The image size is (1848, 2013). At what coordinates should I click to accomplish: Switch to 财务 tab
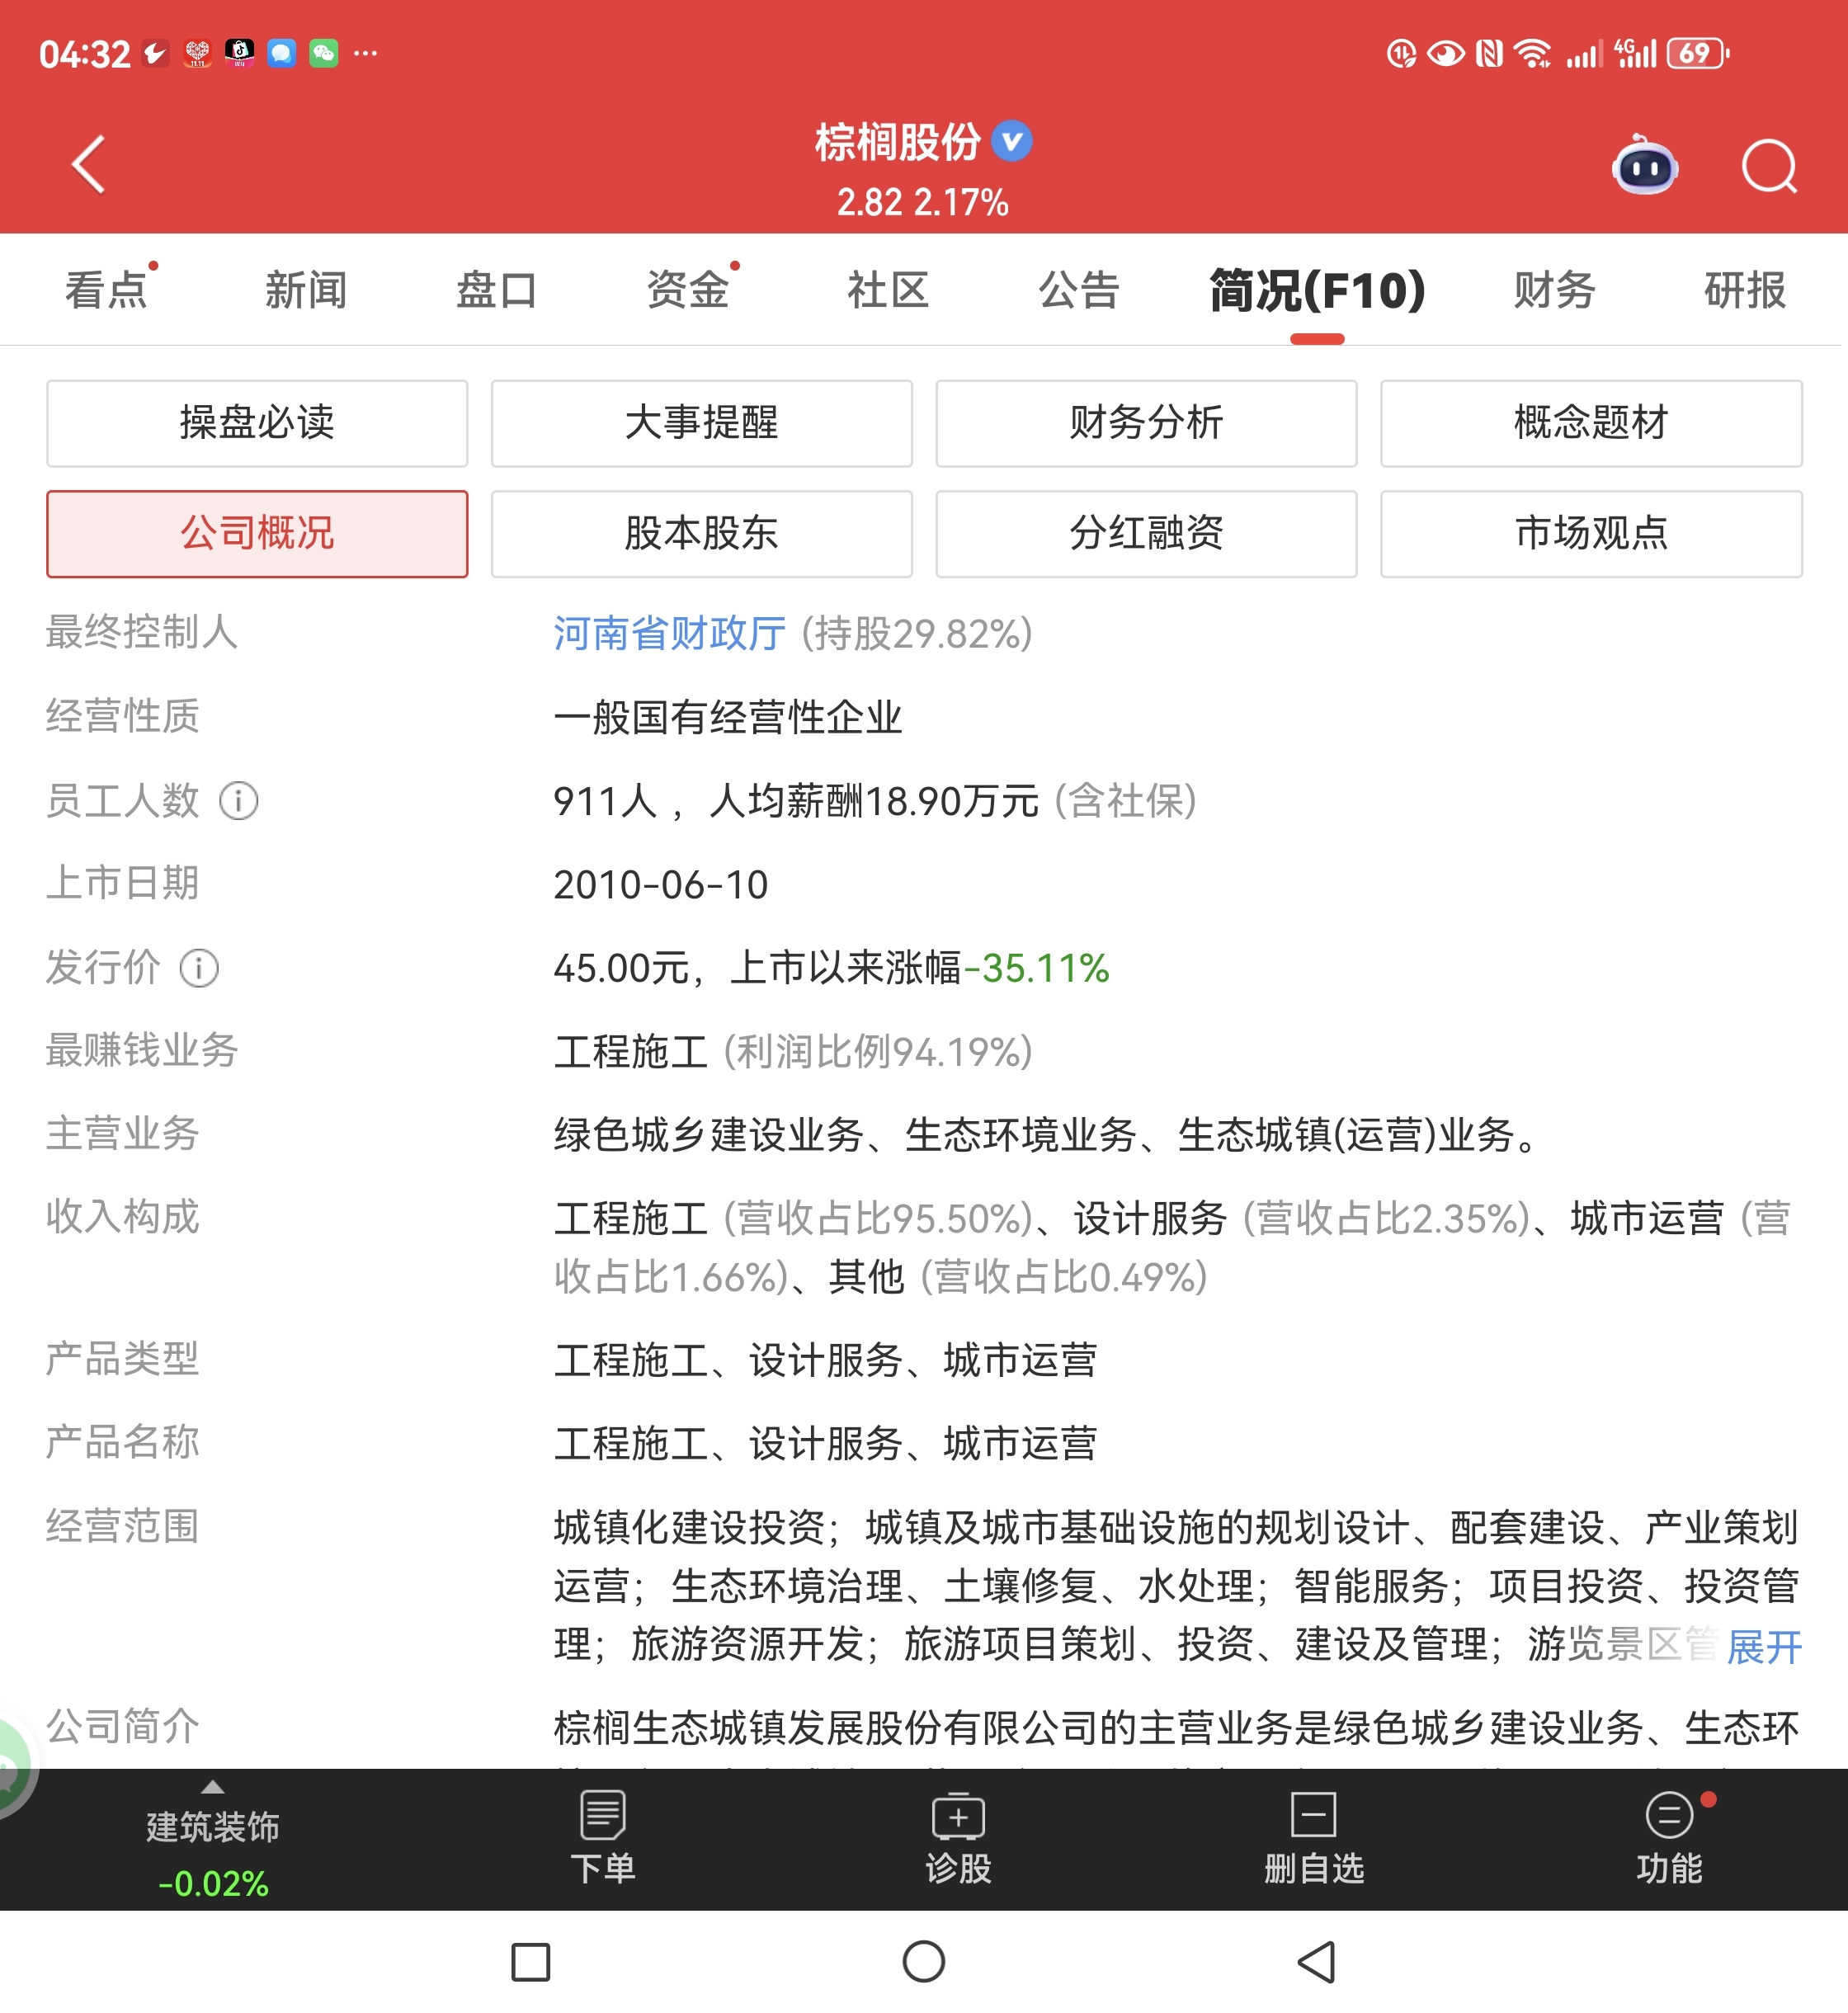click(x=1553, y=290)
